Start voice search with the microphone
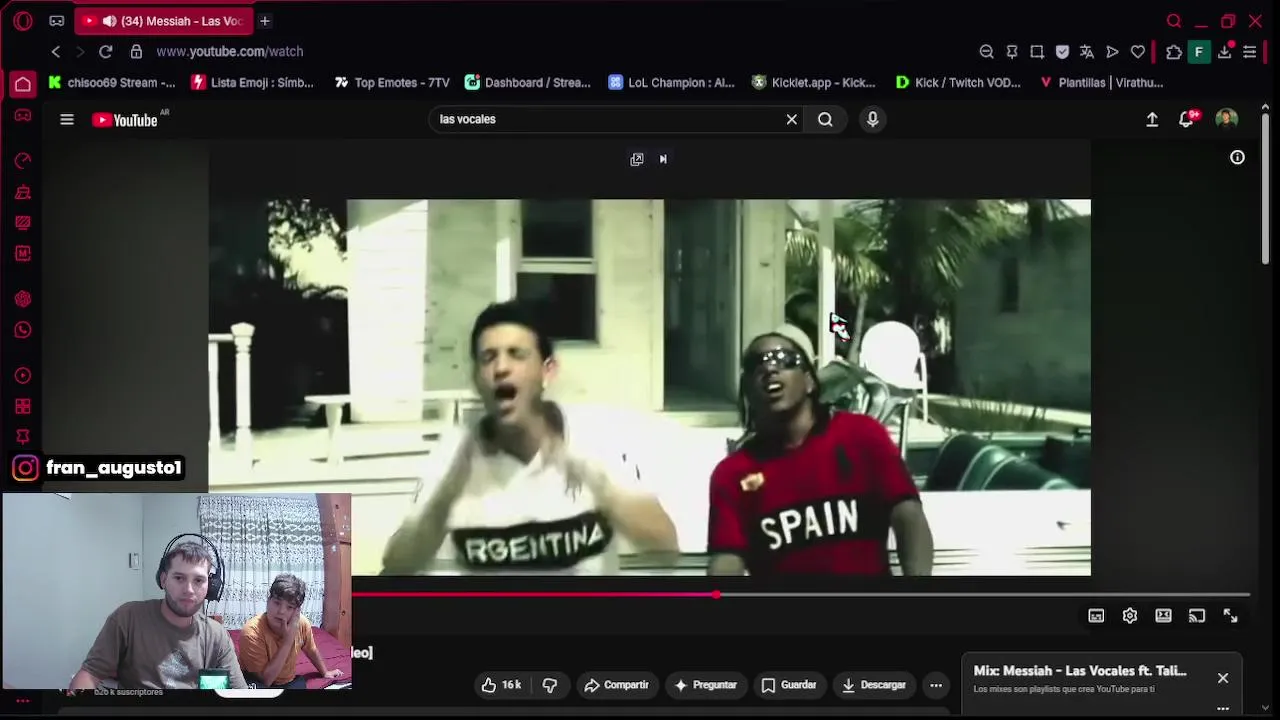 pos(873,119)
